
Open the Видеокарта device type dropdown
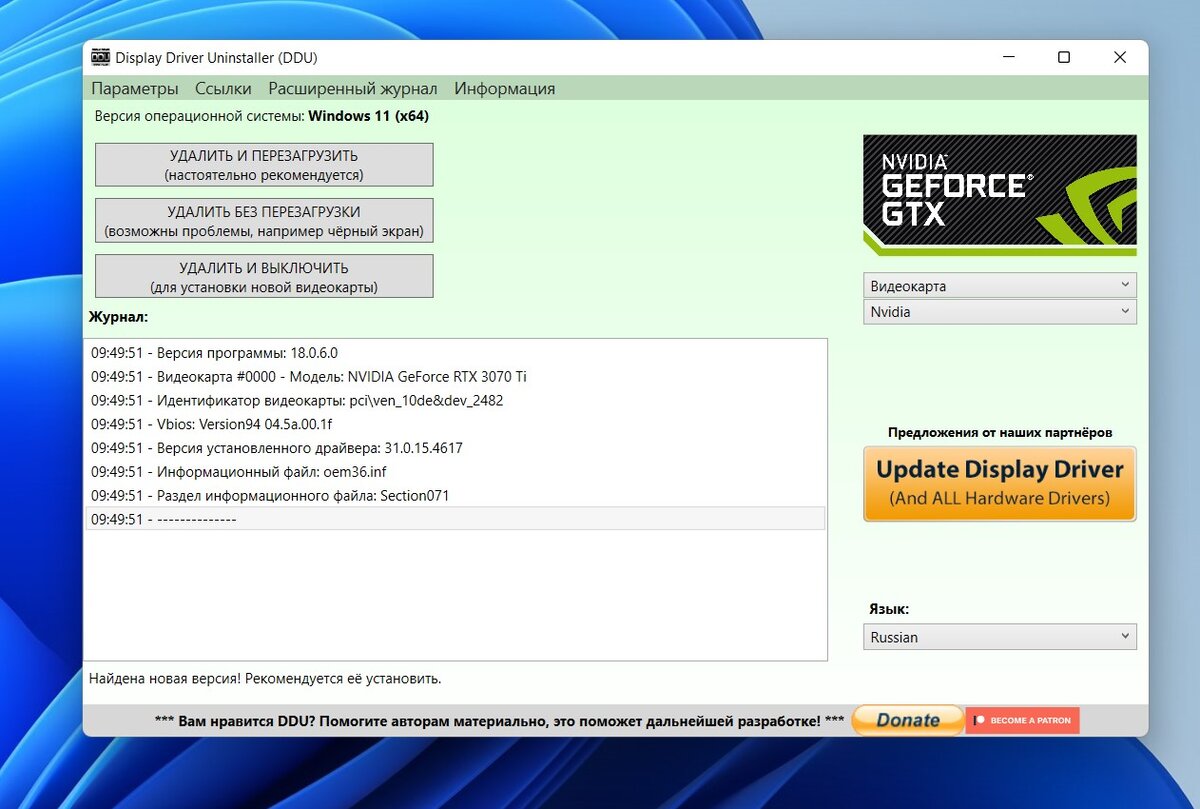click(999, 285)
